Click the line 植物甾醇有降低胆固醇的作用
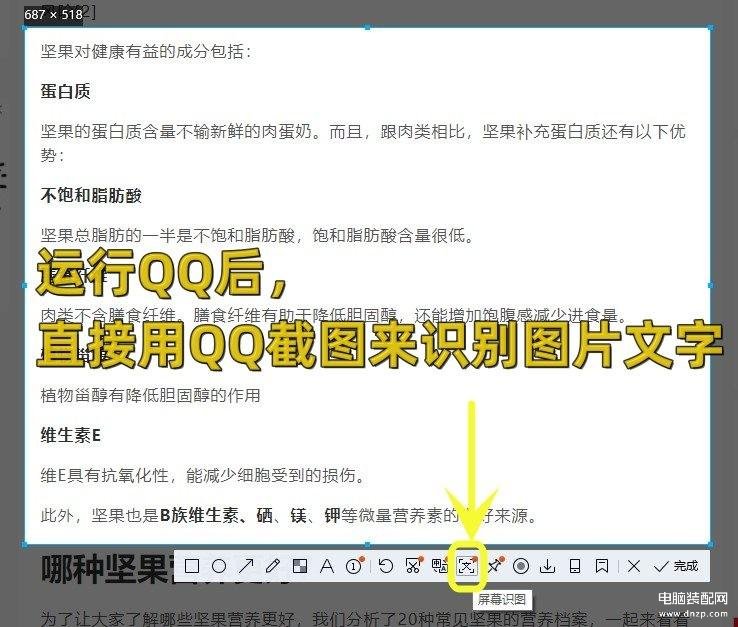 tap(151, 395)
